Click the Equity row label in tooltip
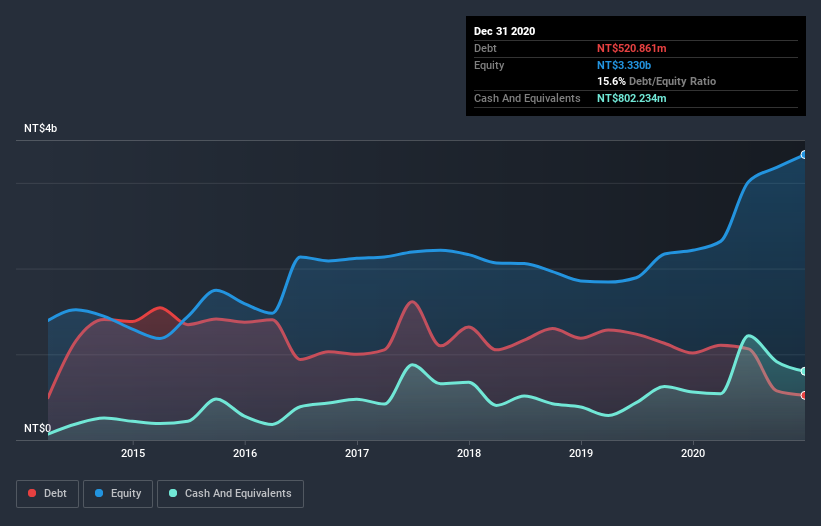The height and width of the screenshot is (526, 821). pyautogui.click(x=489, y=65)
